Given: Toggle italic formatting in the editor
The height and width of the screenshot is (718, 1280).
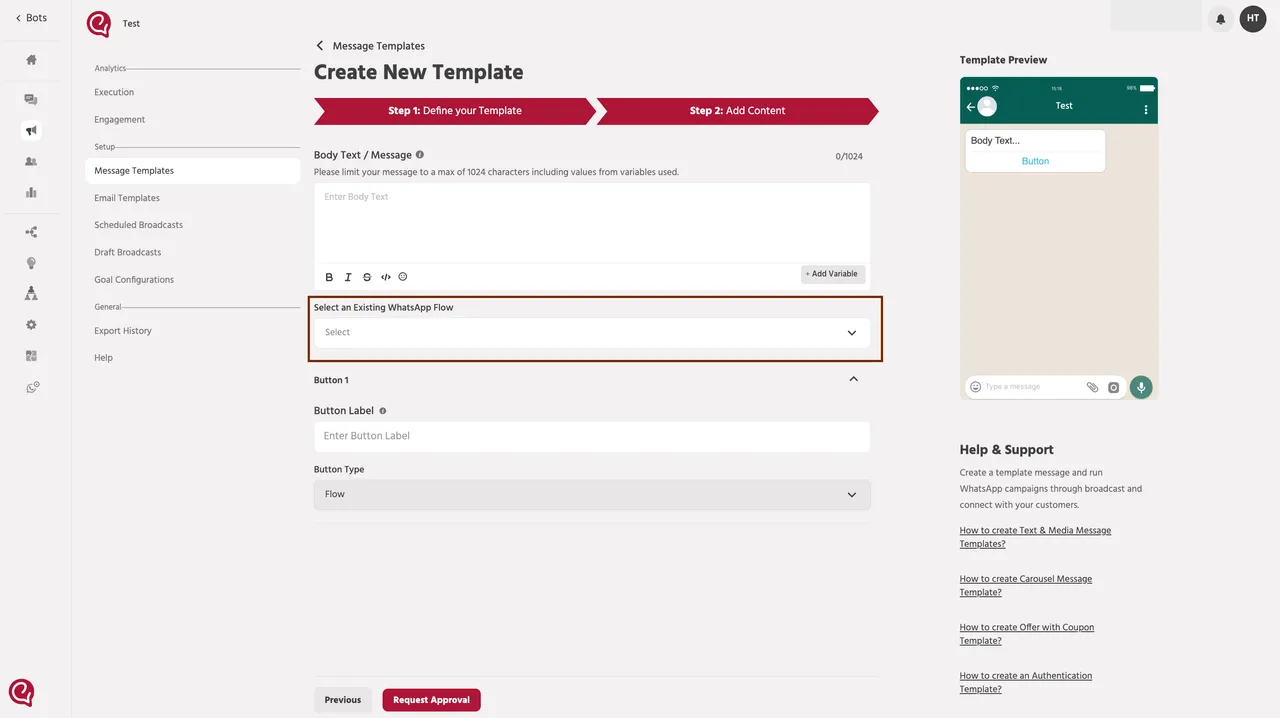Looking at the screenshot, I should click(347, 277).
